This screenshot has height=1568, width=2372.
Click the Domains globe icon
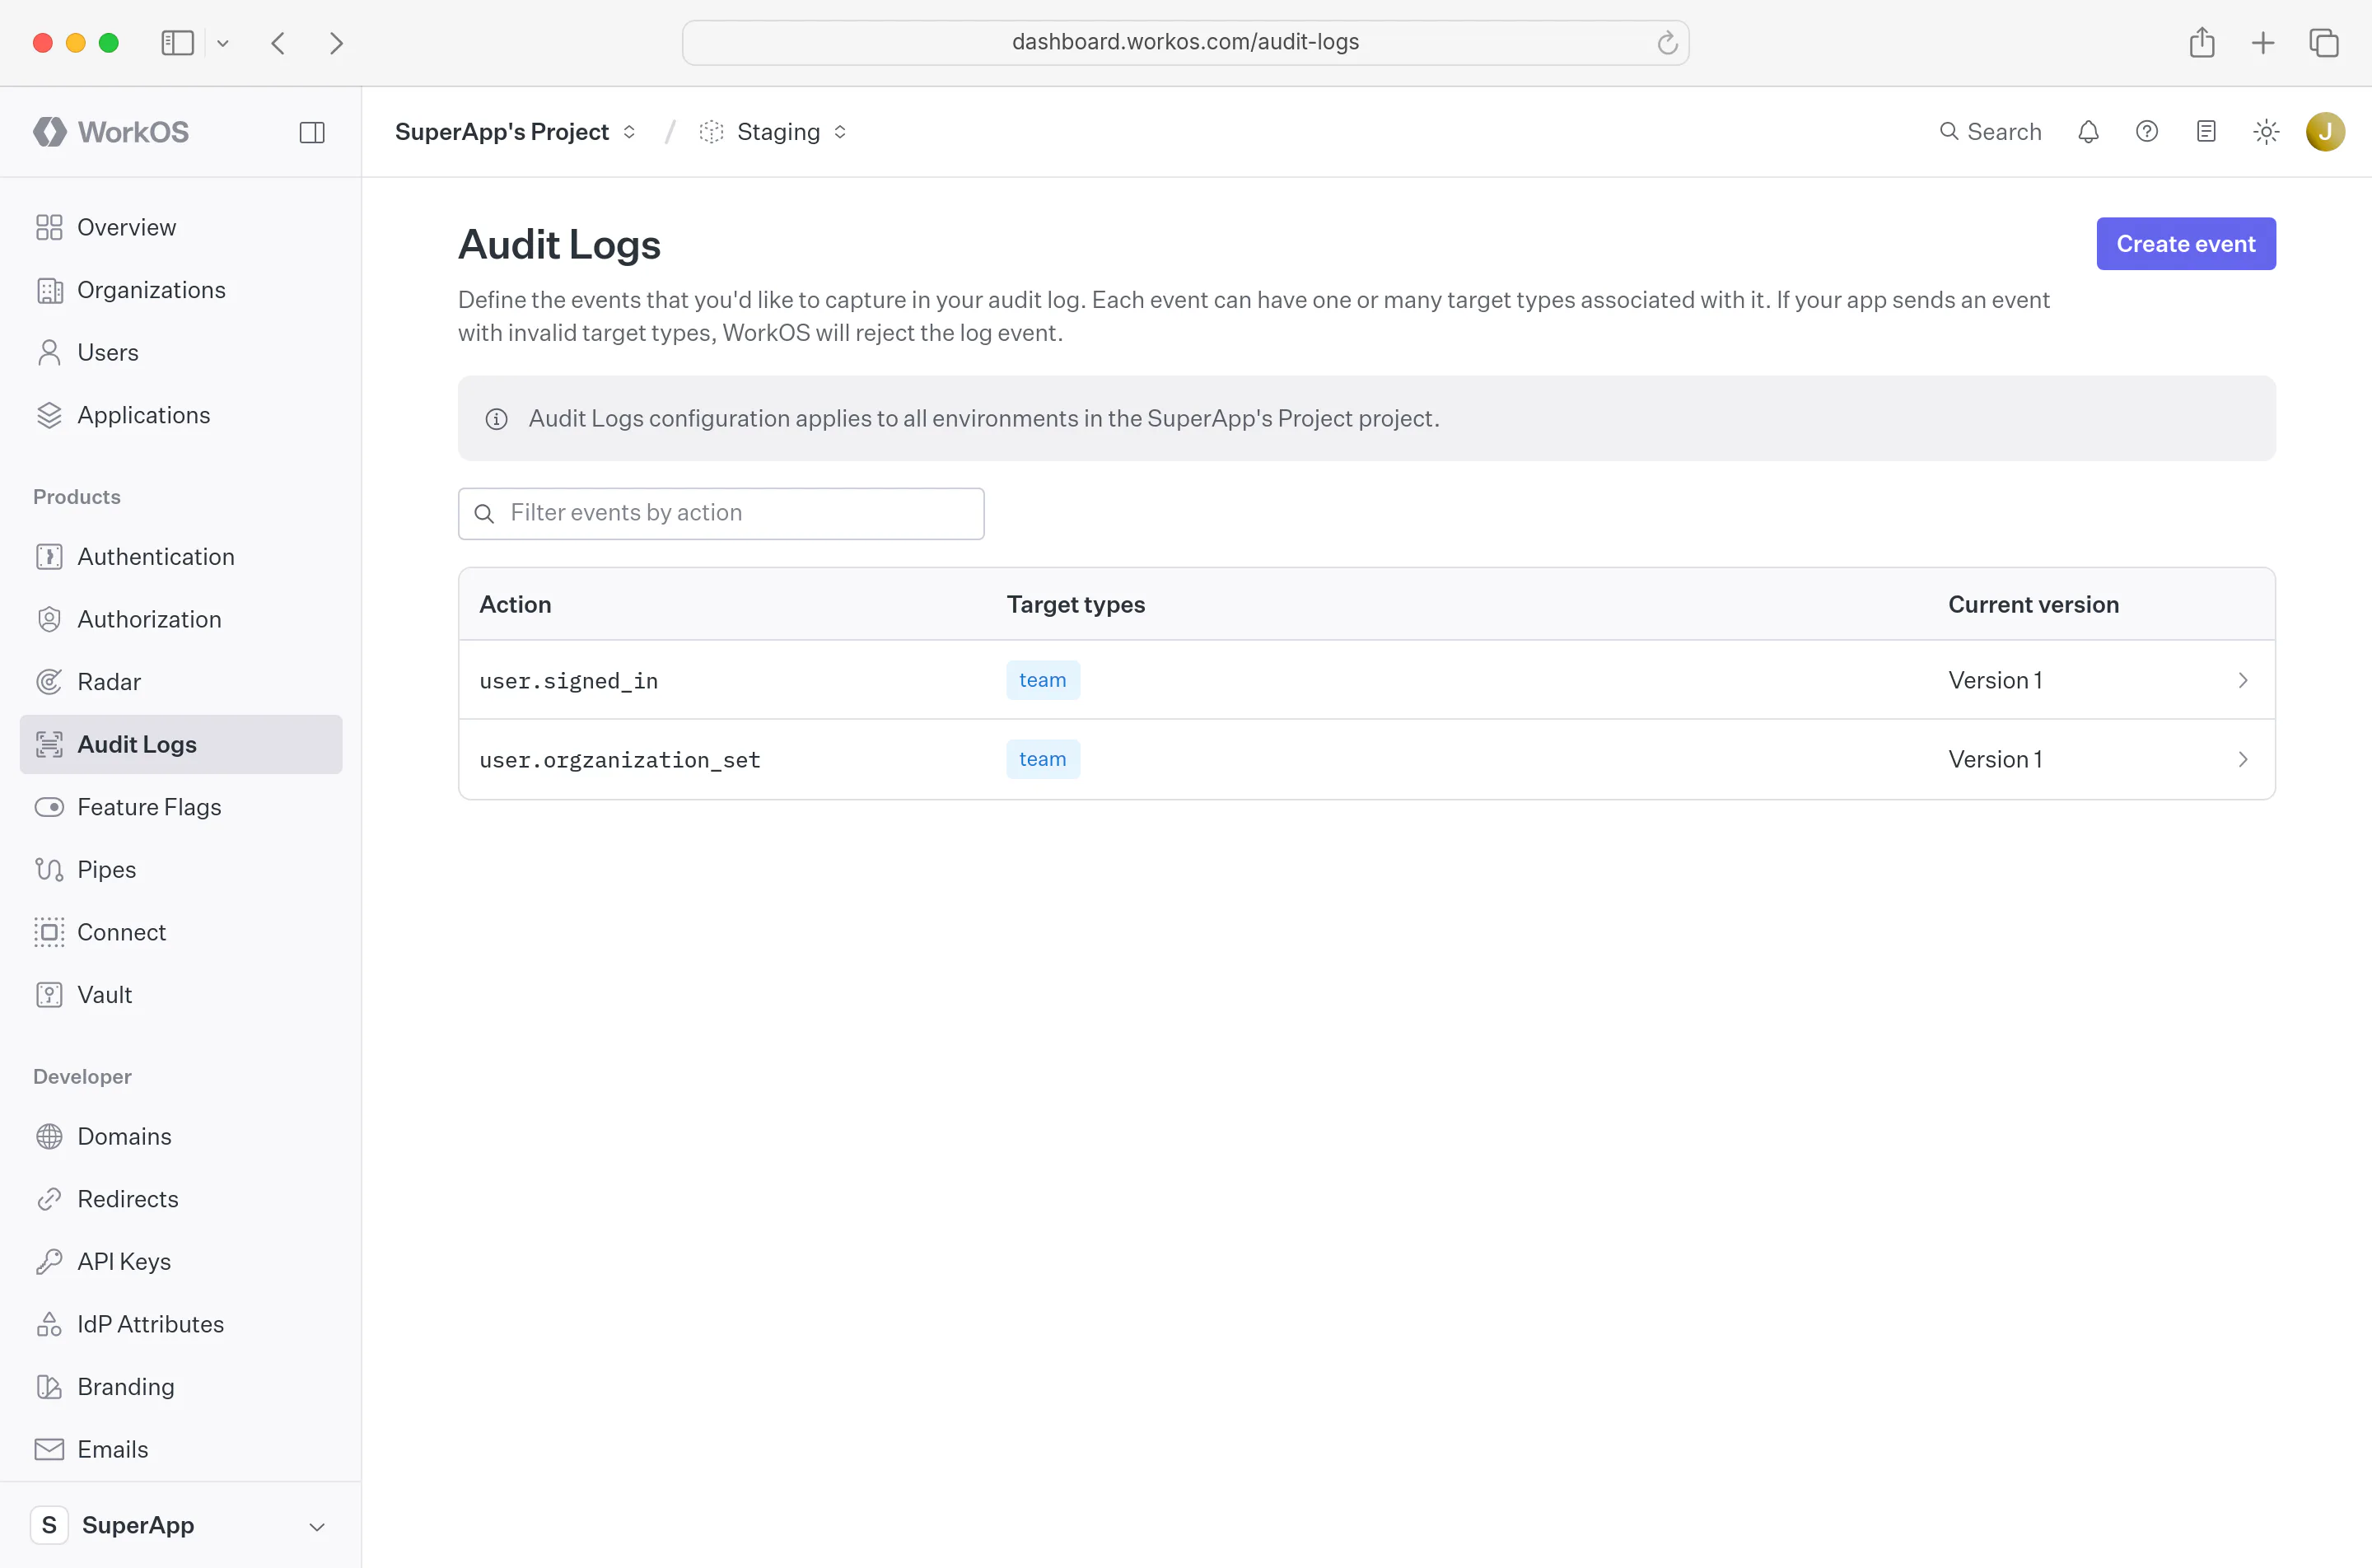click(x=49, y=1137)
